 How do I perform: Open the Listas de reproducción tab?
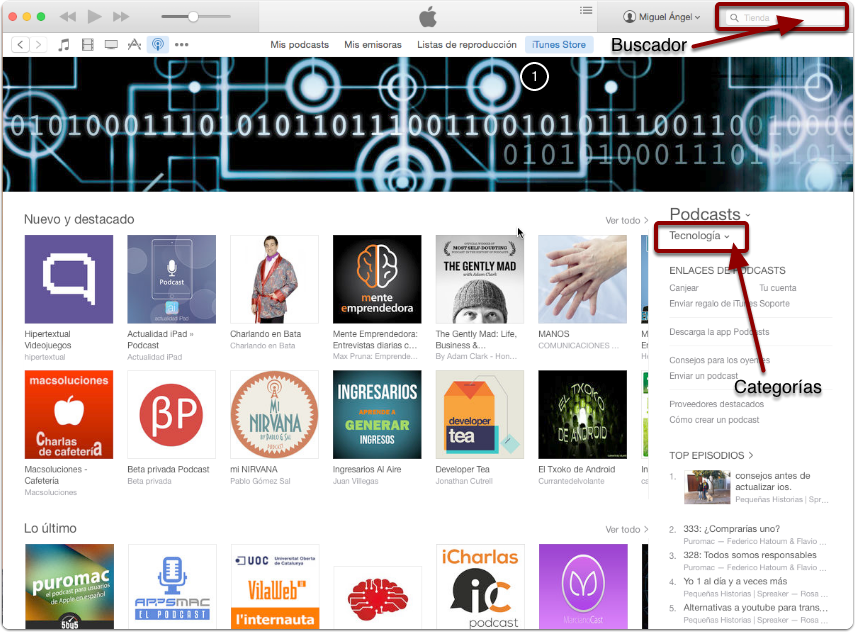(x=467, y=45)
